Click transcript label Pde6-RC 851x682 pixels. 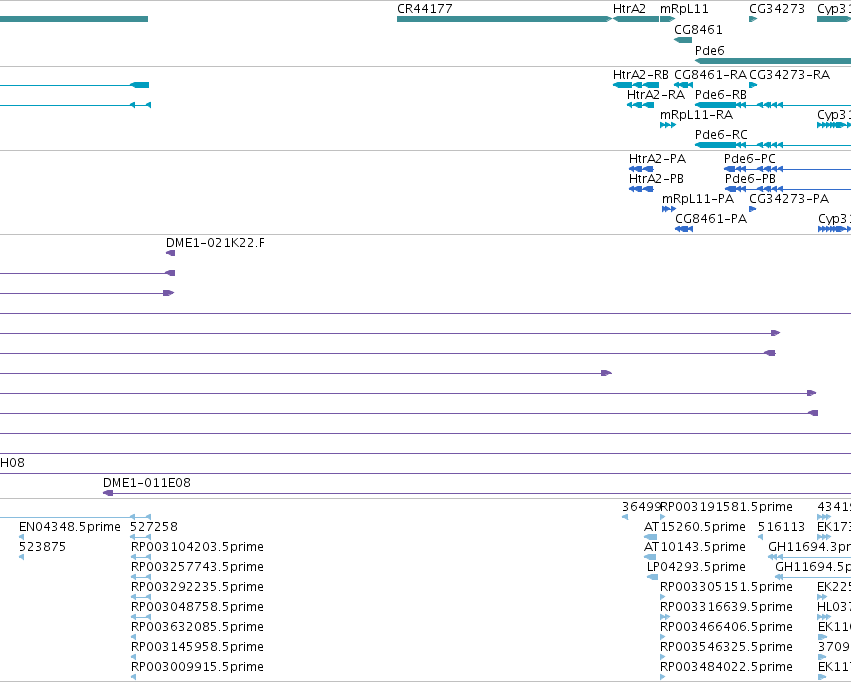(x=721, y=135)
